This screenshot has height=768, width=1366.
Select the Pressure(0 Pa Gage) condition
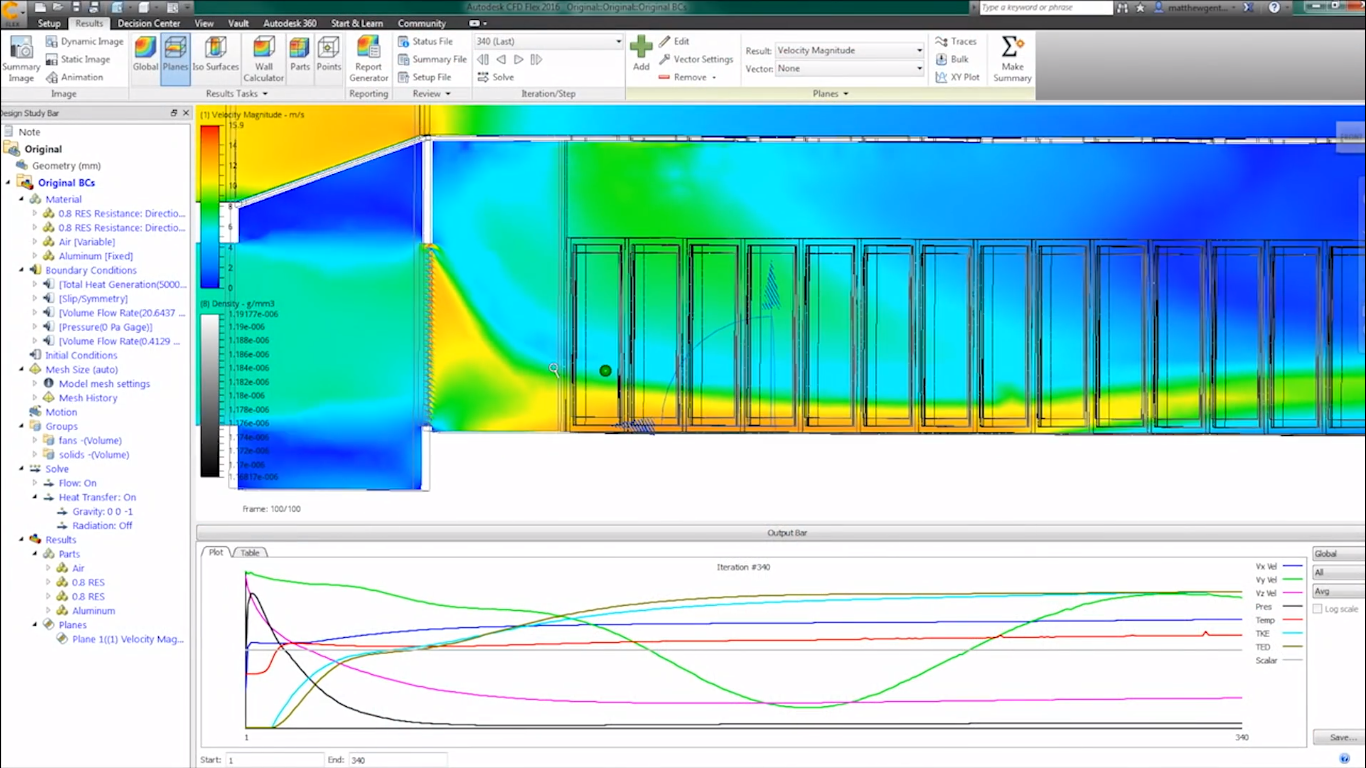pos(105,327)
